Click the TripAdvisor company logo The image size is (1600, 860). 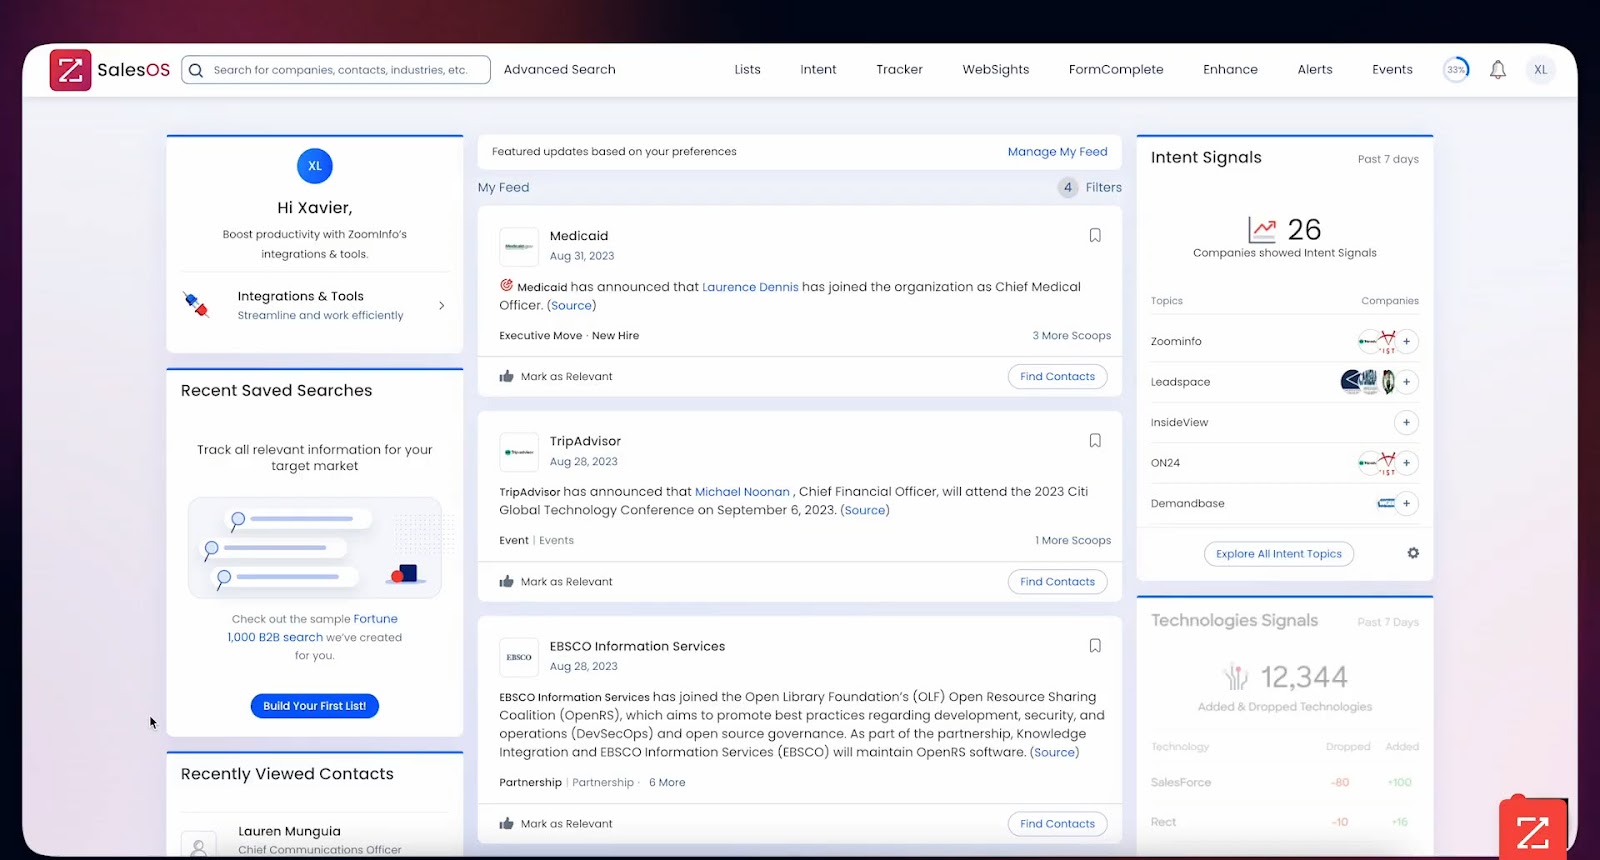[x=519, y=452]
